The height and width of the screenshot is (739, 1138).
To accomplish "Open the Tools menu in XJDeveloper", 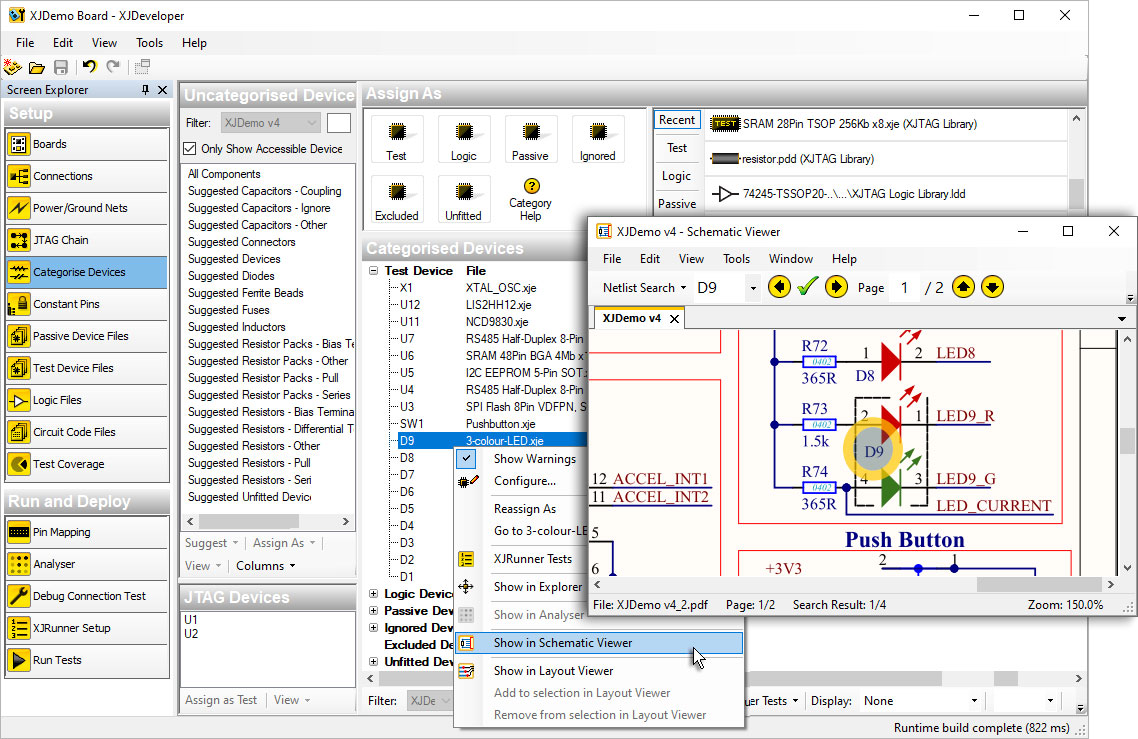I will [x=150, y=43].
